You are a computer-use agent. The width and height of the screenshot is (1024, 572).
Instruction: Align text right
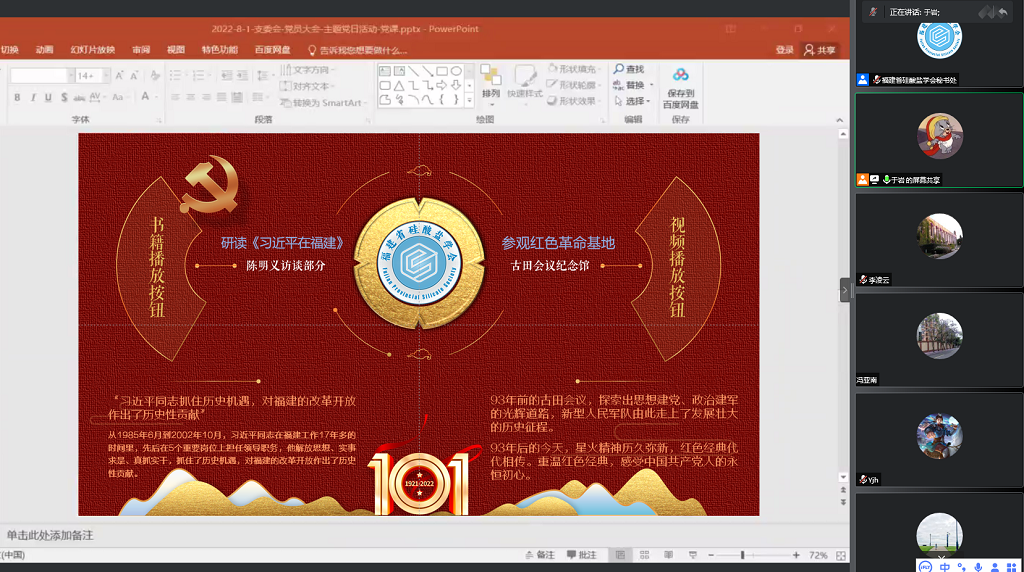point(206,97)
